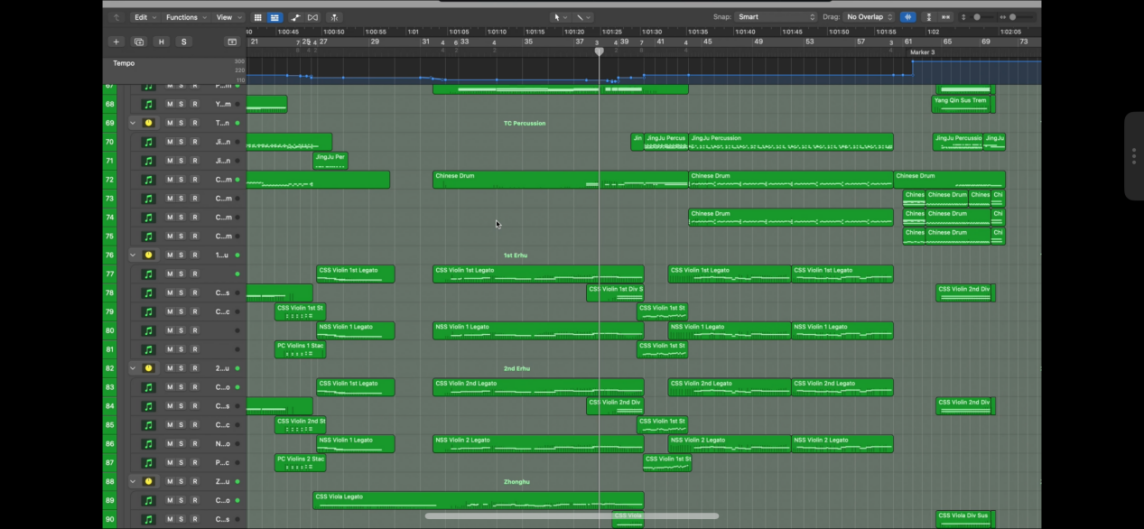Toggle the Flex editing icon
Viewport: 1144px width, 529px height.
pyautogui.click(x=313, y=17)
